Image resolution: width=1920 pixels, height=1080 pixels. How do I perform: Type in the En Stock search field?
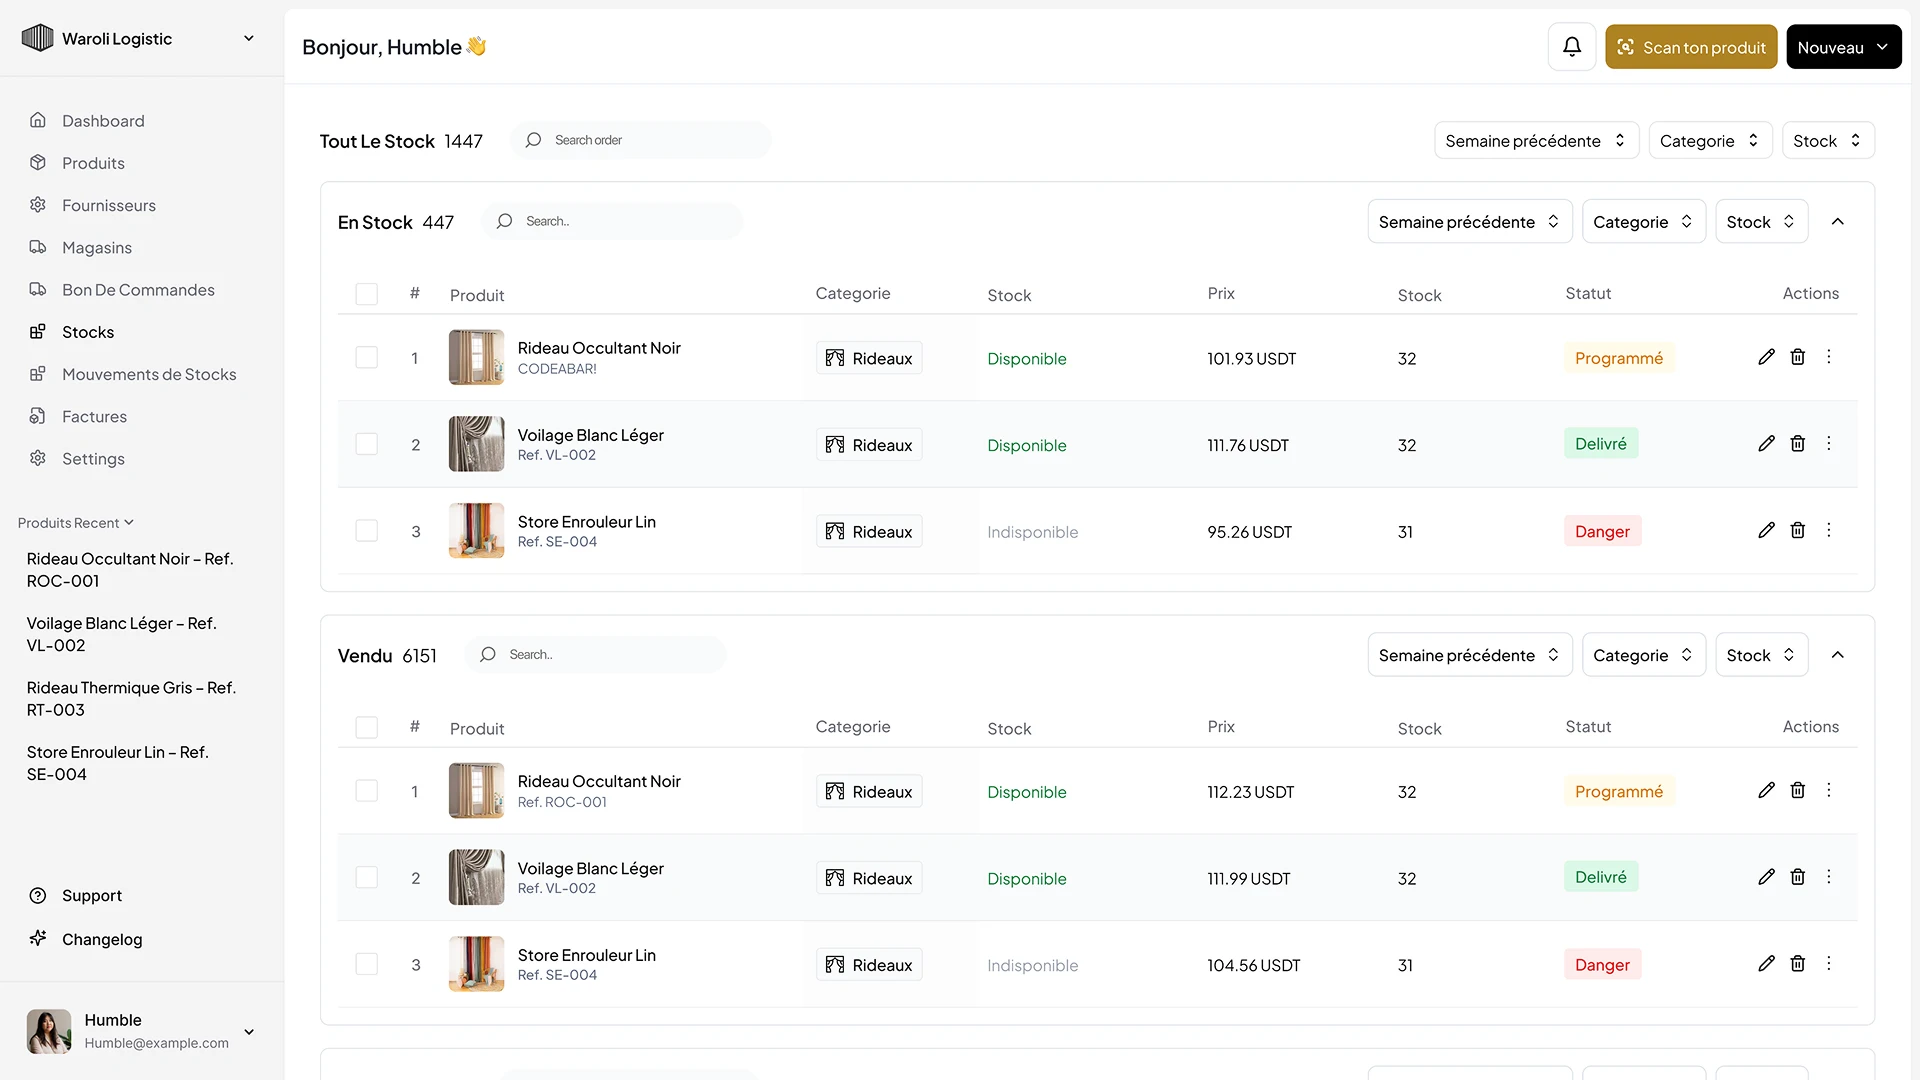click(612, 220)
